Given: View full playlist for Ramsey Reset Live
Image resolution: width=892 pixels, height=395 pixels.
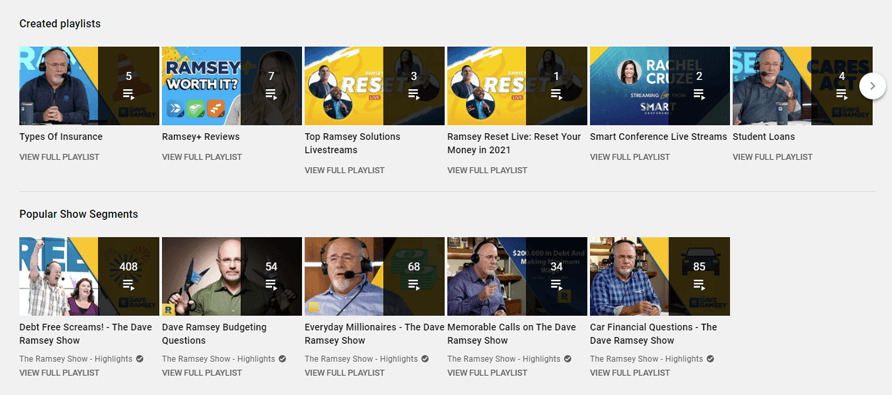Looking at the screenshot, I should coord(488,170).
